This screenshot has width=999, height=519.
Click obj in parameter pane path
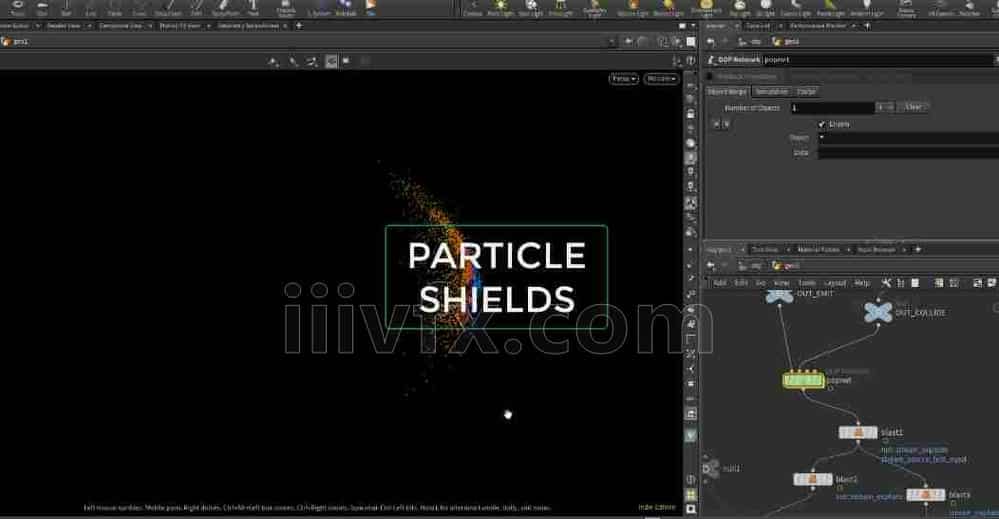coord(751,41)
